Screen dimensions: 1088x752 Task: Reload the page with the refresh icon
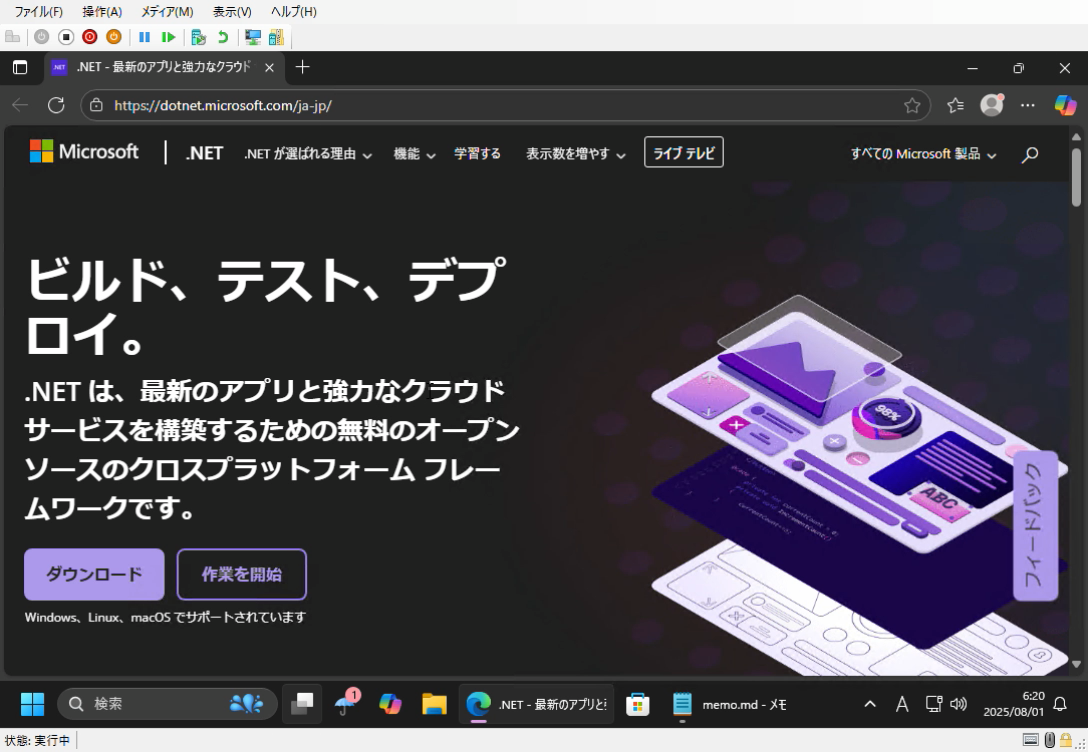pos(56,105)
